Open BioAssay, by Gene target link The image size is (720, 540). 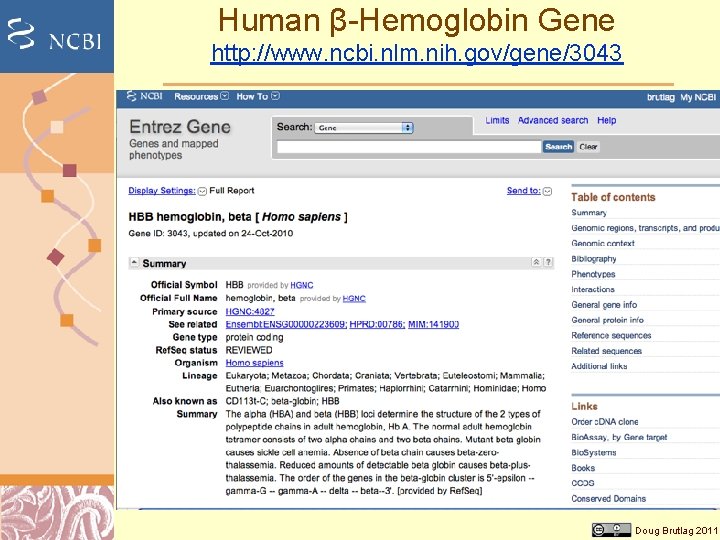[x=619, y=437]
